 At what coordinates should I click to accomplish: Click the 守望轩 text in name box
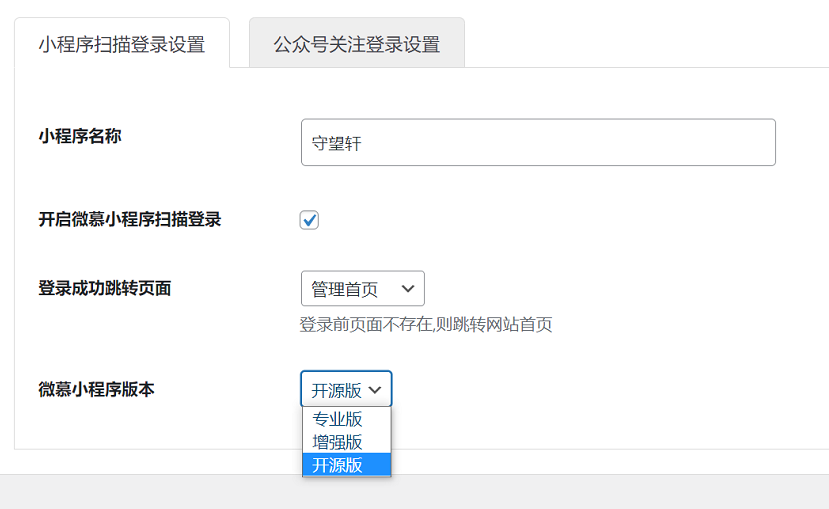(x=336, y=143)
